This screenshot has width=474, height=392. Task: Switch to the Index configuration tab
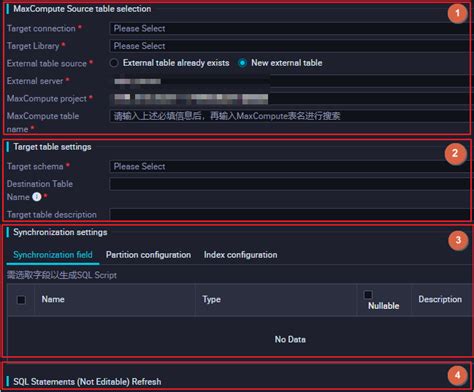240,255
